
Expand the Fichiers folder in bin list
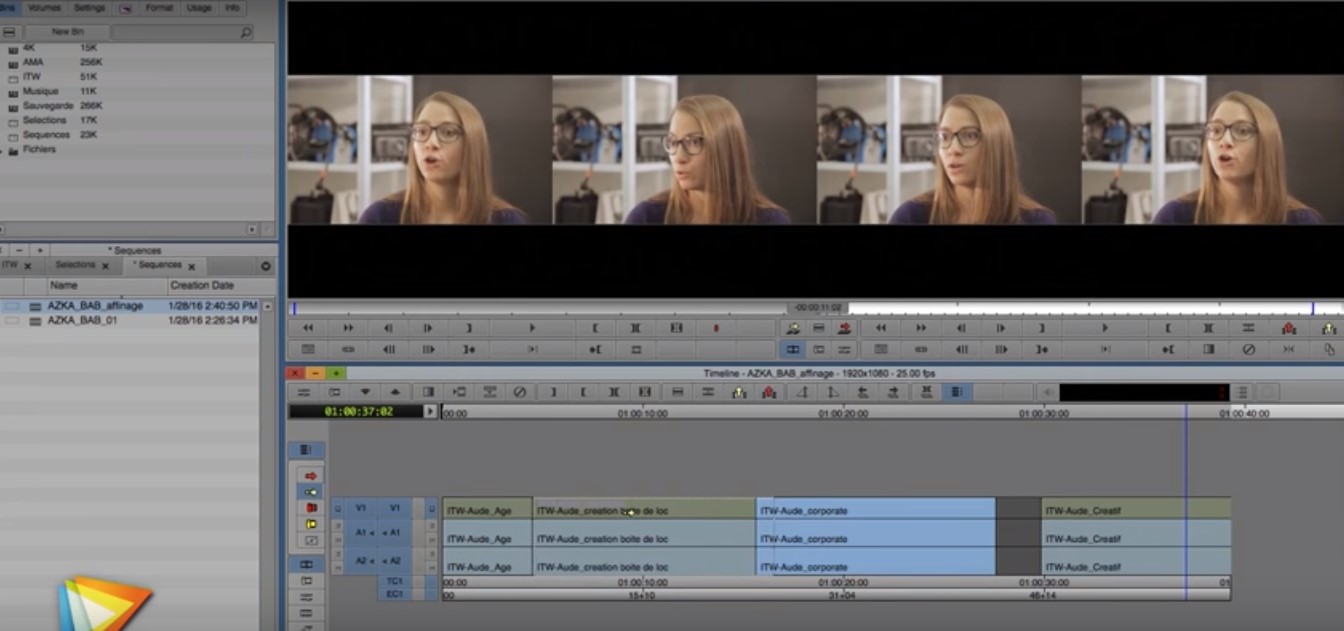(13, 150)
